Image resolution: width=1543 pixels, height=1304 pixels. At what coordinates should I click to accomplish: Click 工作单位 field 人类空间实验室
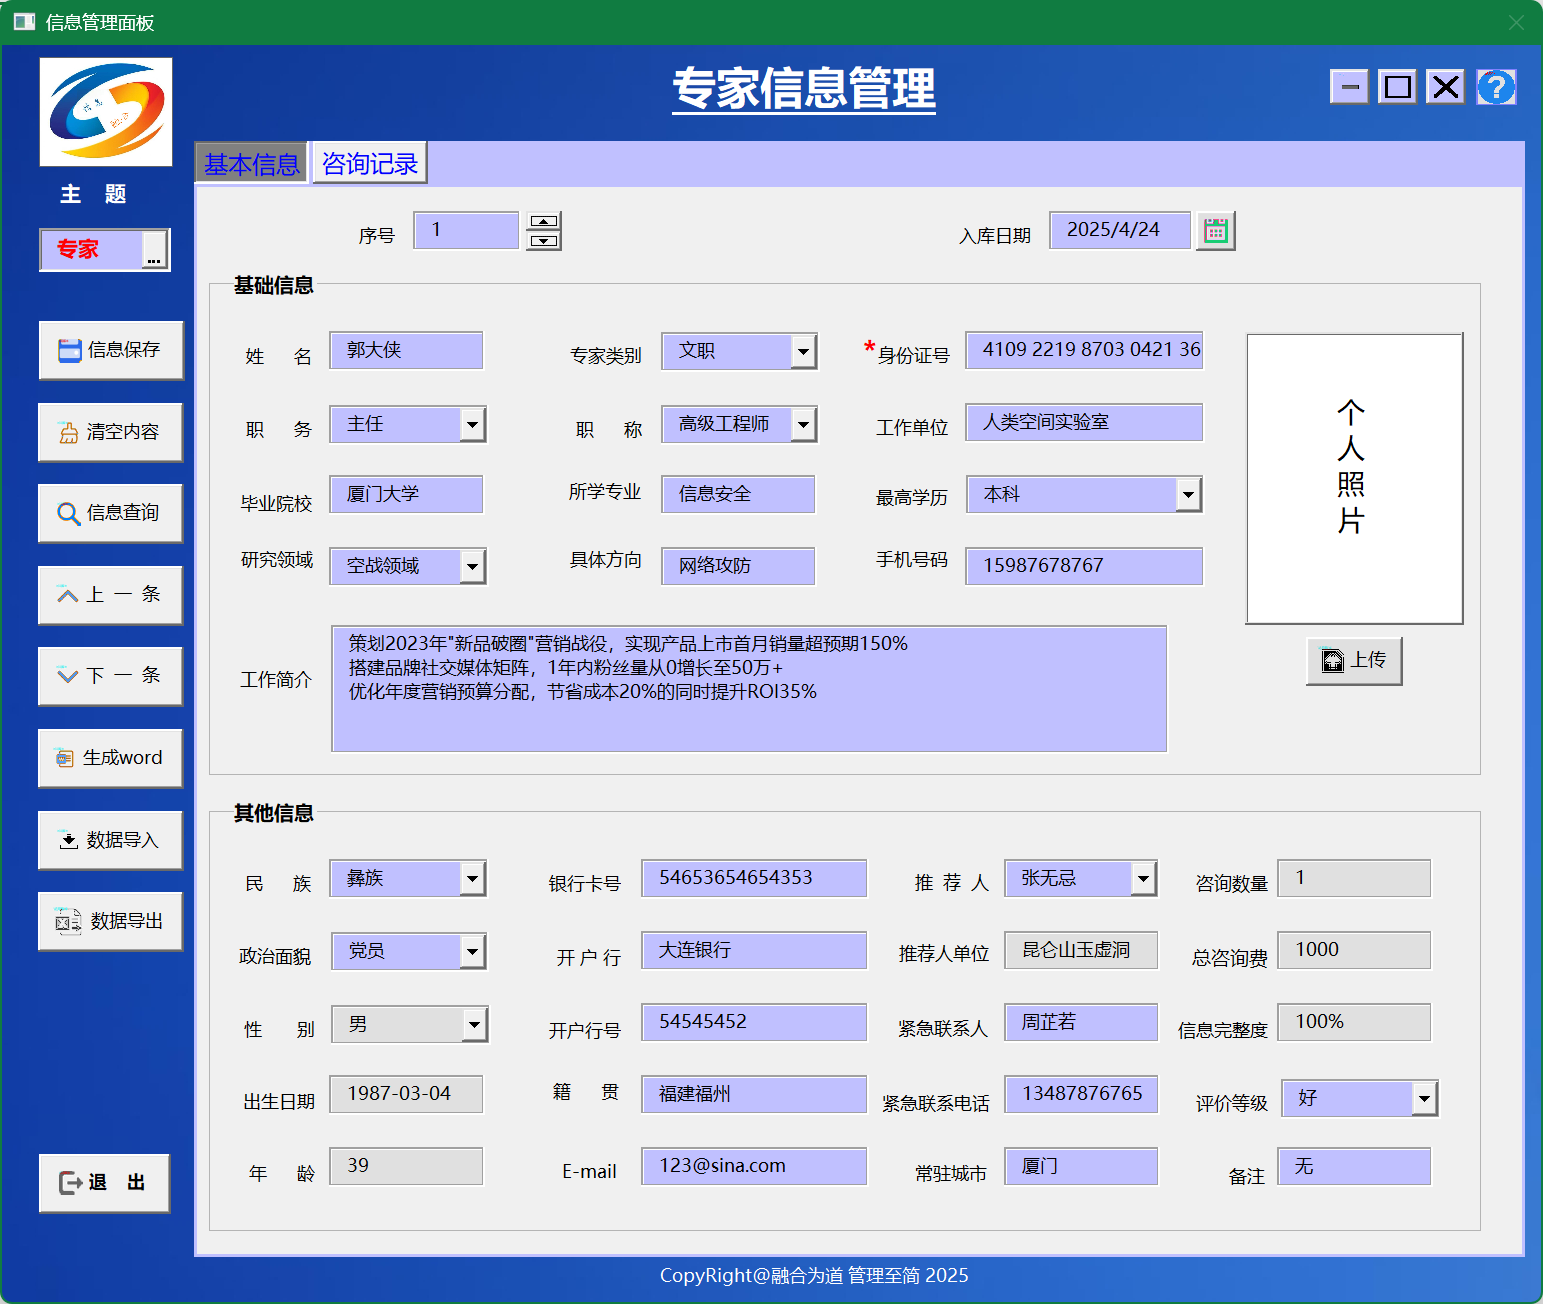(1084, 422)
